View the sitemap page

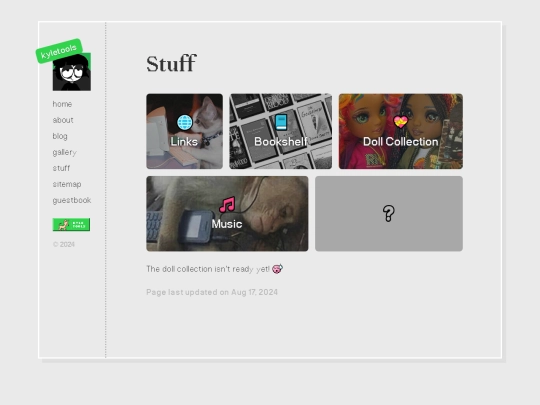pos(67,184)
